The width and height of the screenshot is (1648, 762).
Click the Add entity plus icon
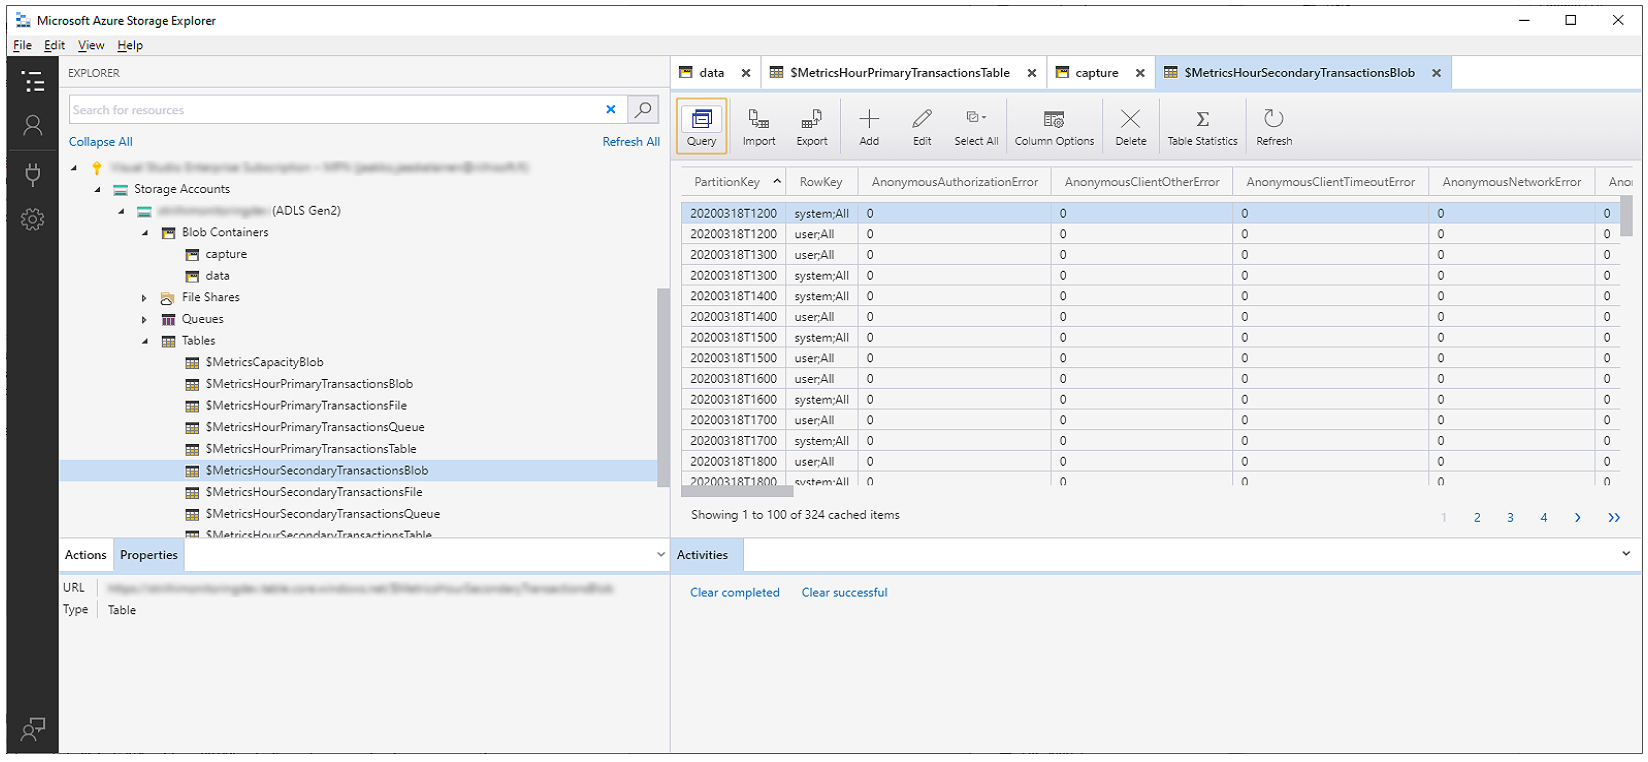tap(869, 127)
